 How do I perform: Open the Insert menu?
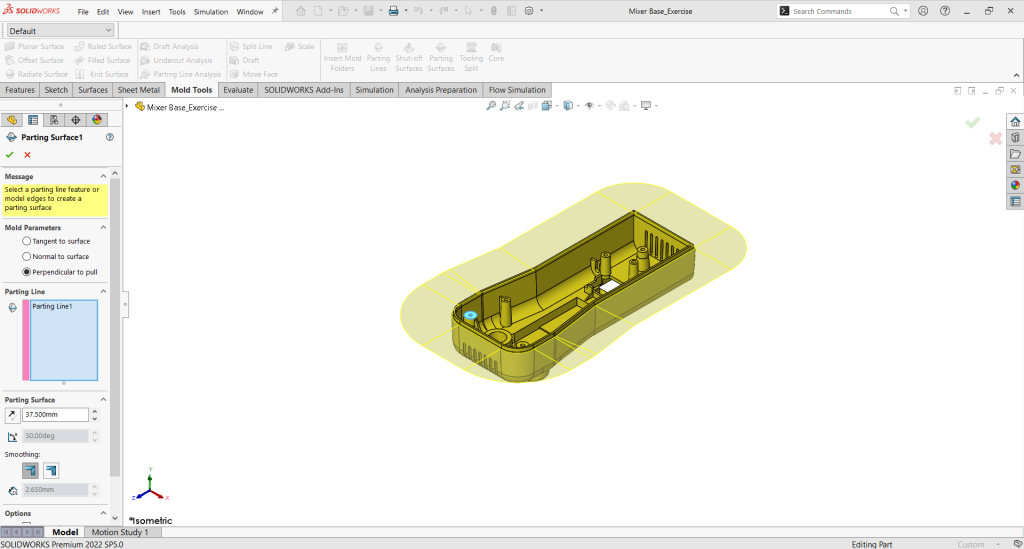point(151,12)
